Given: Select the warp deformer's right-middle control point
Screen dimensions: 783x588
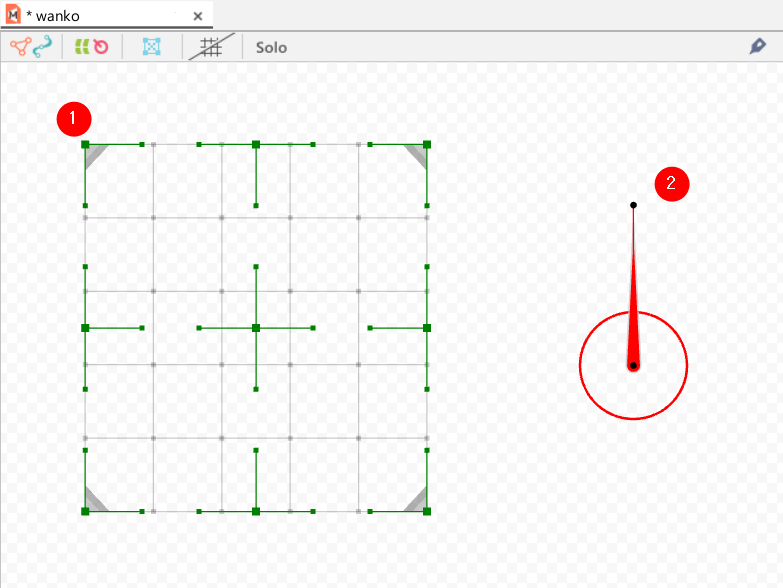Looking at the screenshot, I should tap(427, 328).
